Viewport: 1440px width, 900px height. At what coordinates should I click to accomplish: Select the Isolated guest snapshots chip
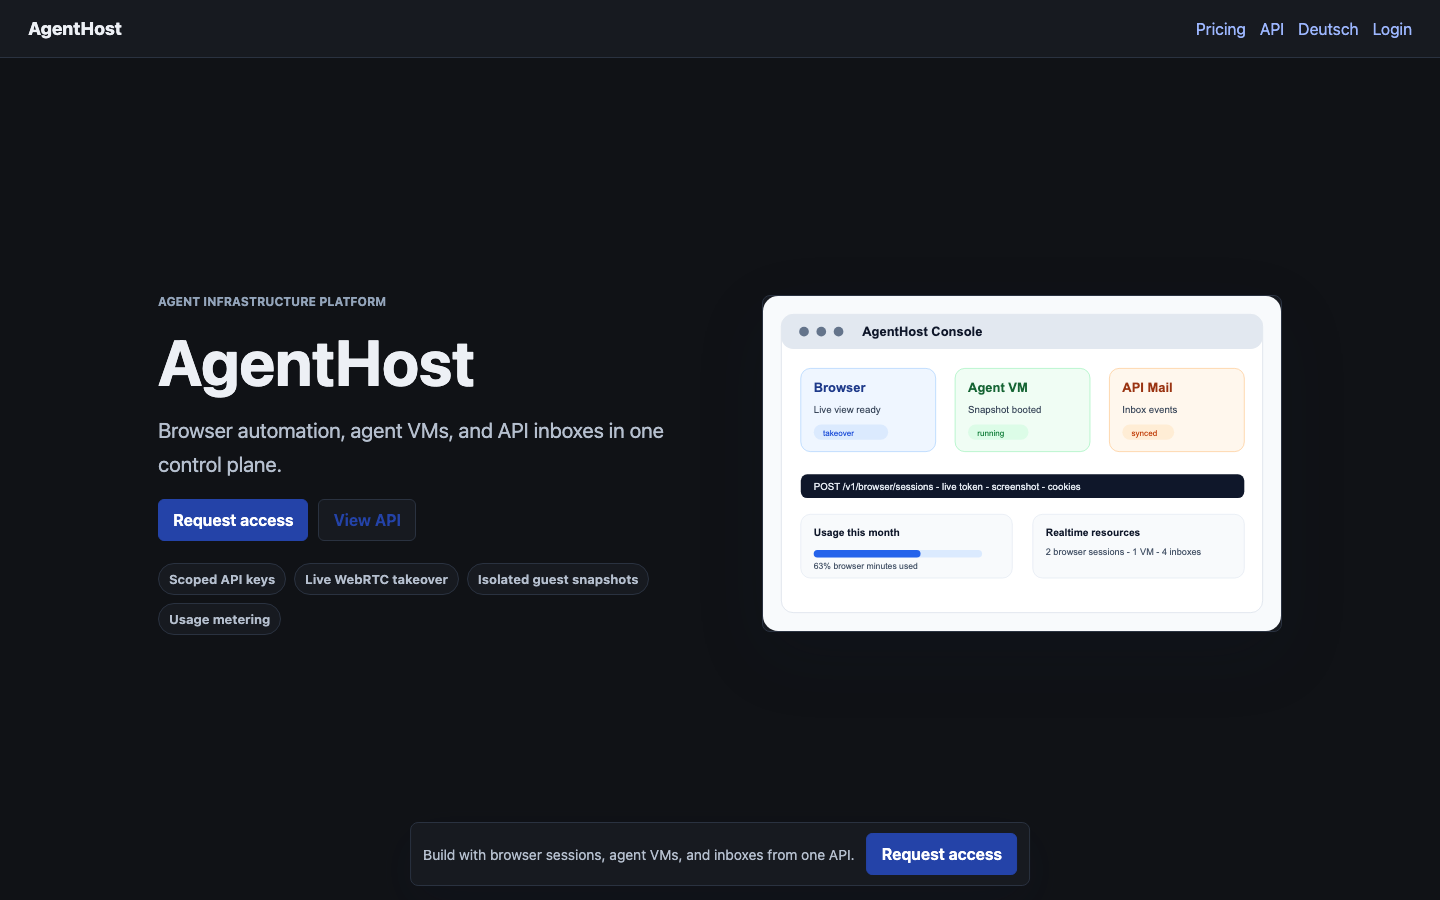(558, 579)
